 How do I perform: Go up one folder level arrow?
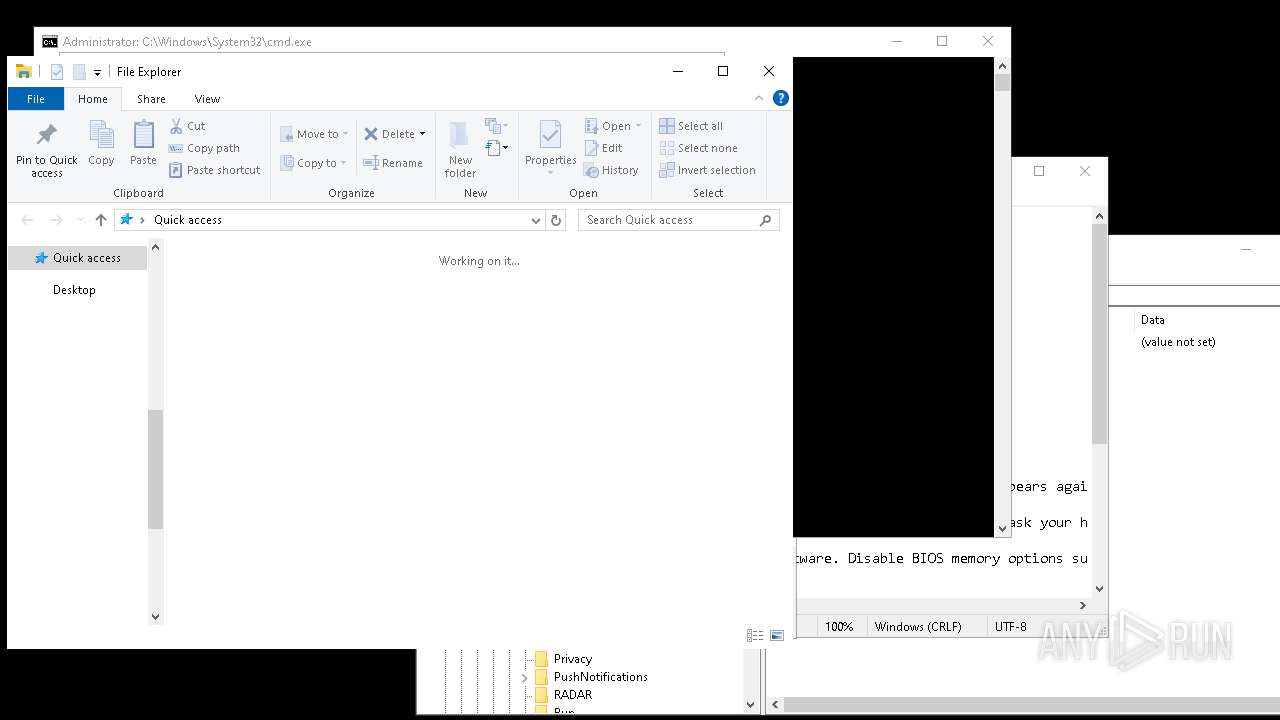(x=100, y=220)
